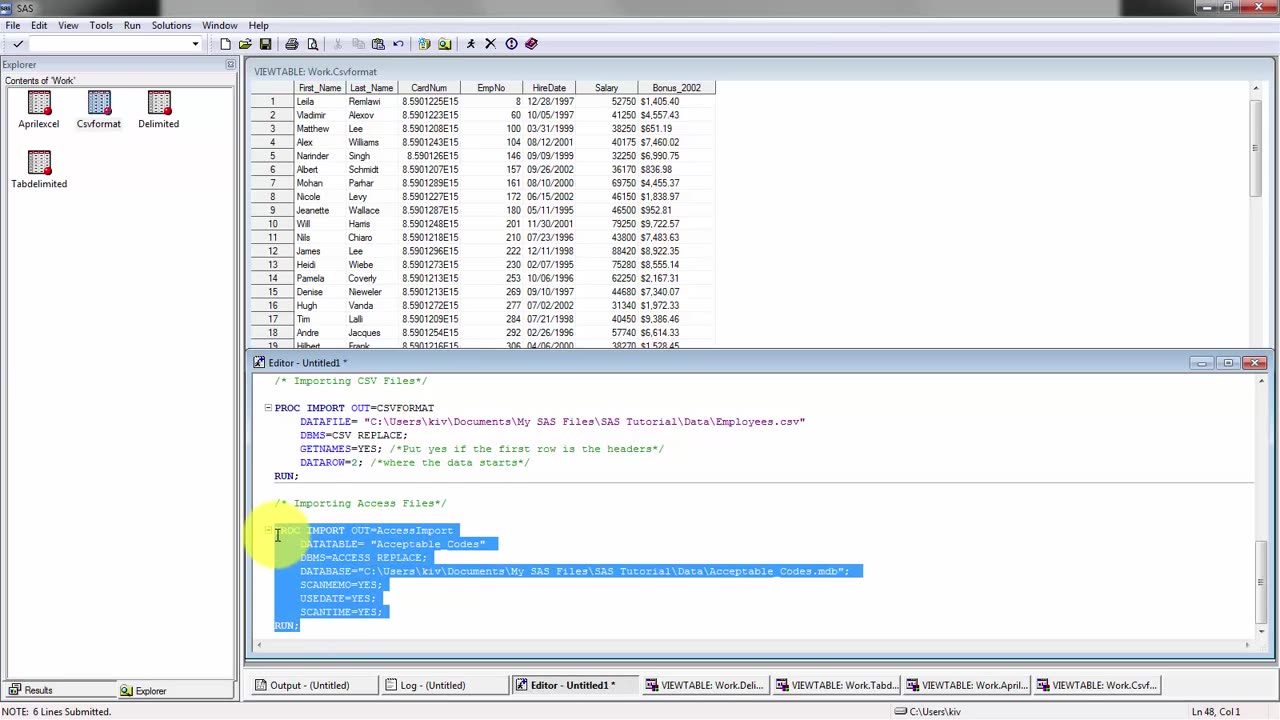Switch to VIEWTABLE: Work.Deli... window
Screen dimensions: 1280x720
705,685
